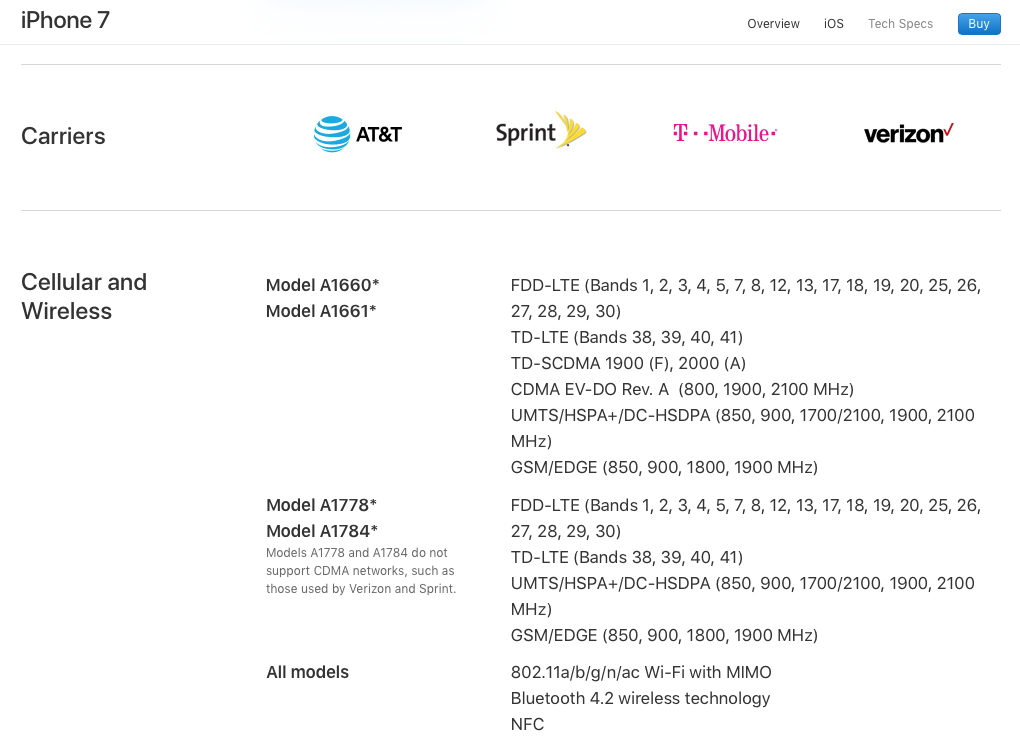This screenshot has height=755, width=1020.
Task: Click the CDMA networks footnote about Verizon and Sprint
Action: tap(361, 570)
